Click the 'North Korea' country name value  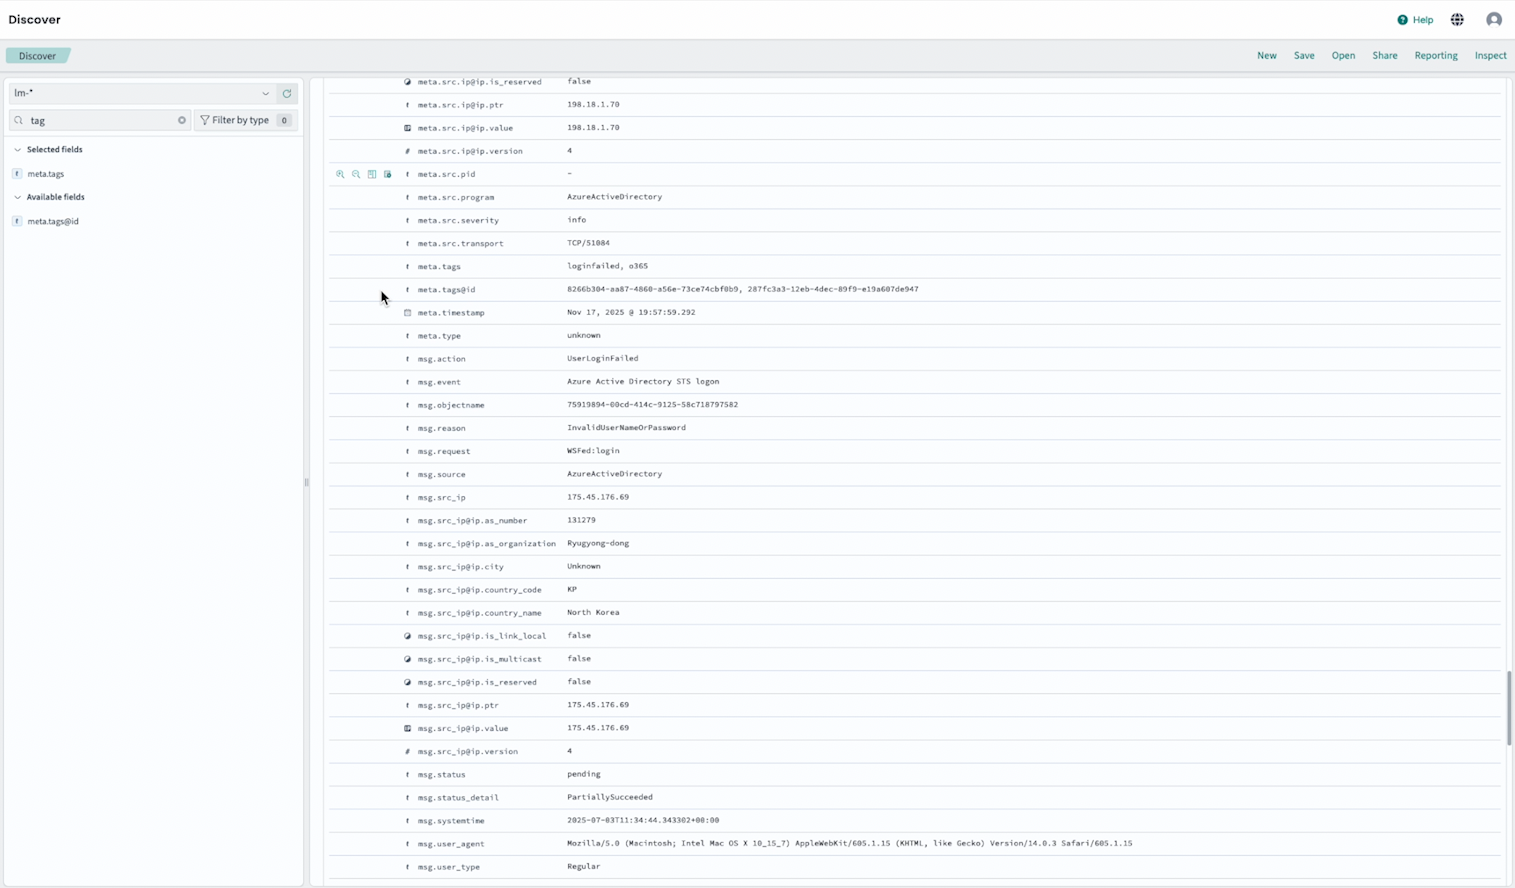(593, 612)
